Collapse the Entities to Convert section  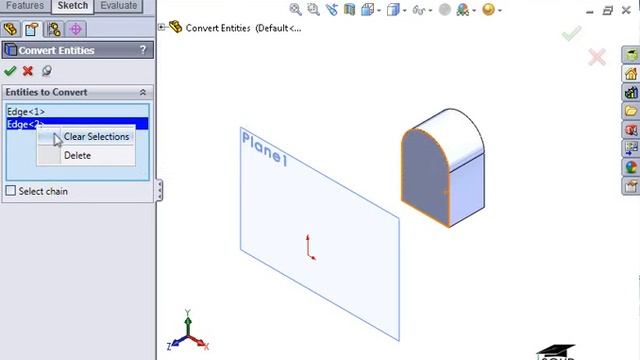point(143,92)
